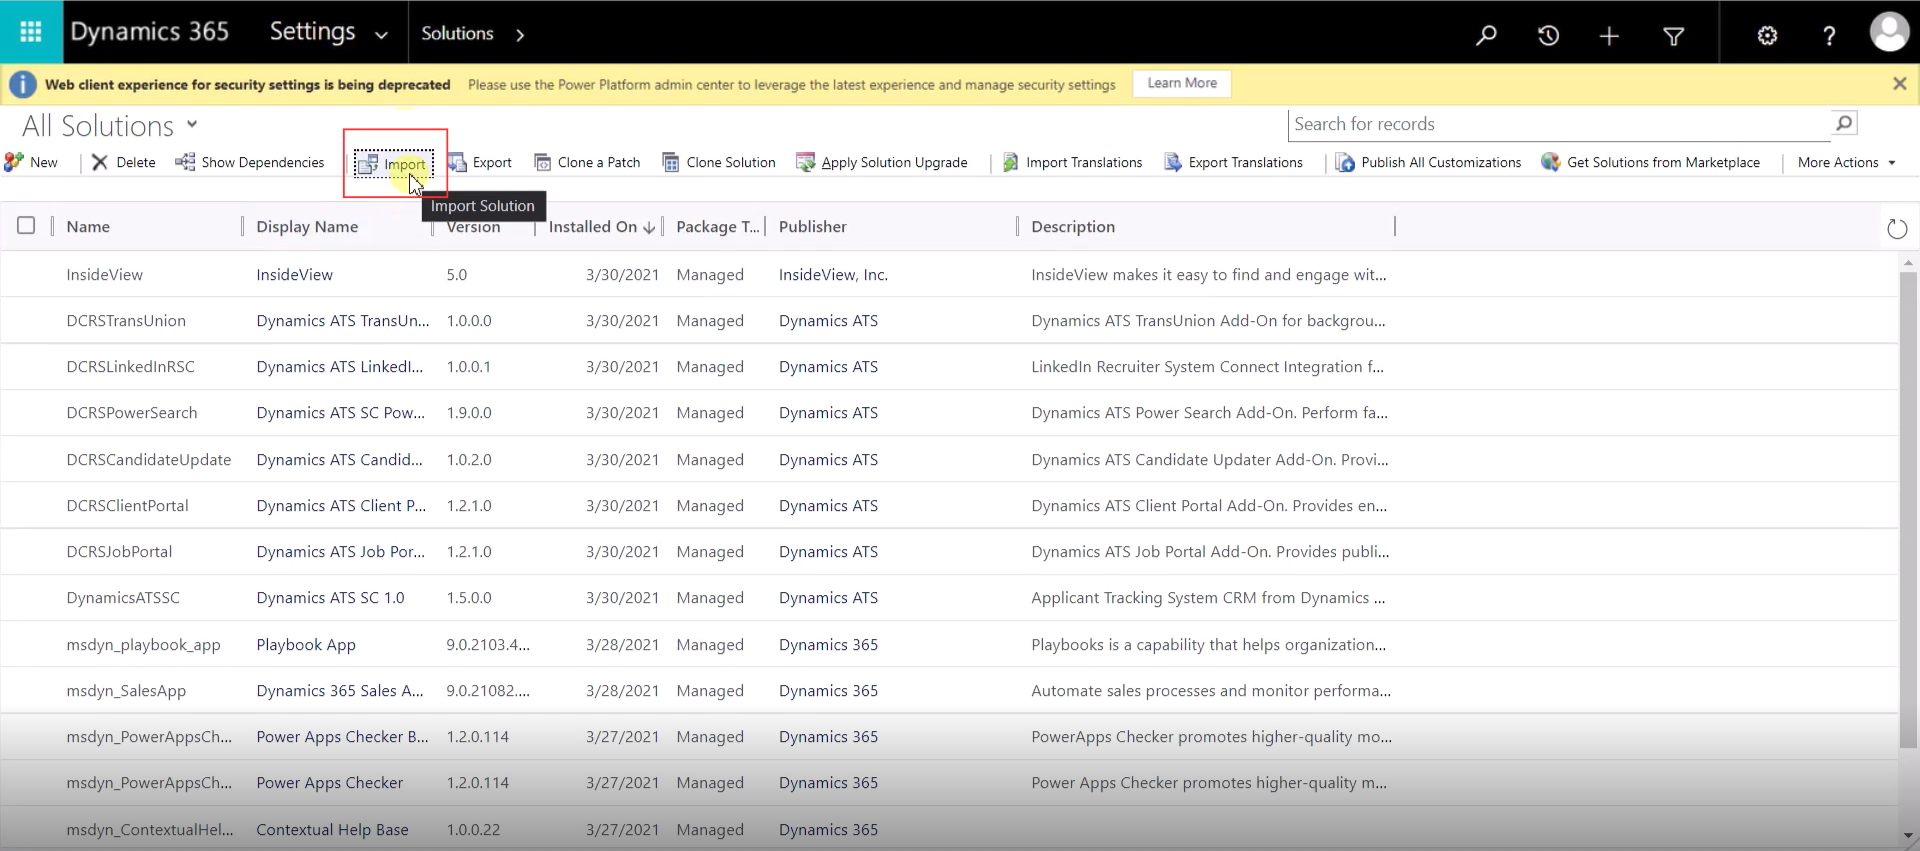This screenshot has height=851, width=1920.
Task: Click the plus quick create icon
Action: [1609, 36]
